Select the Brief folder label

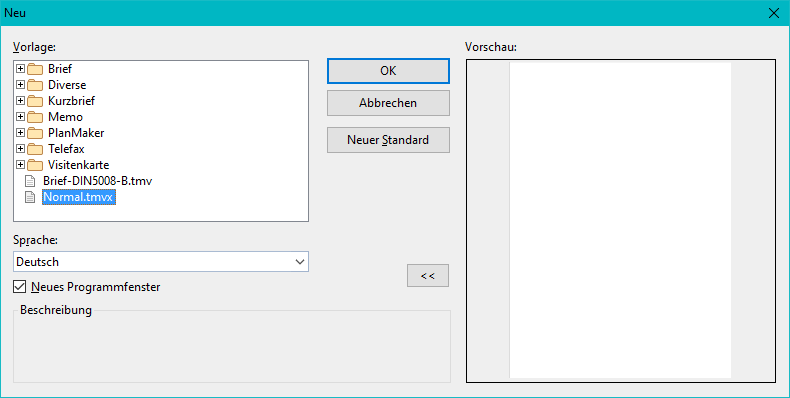click(x=60, y=69)
